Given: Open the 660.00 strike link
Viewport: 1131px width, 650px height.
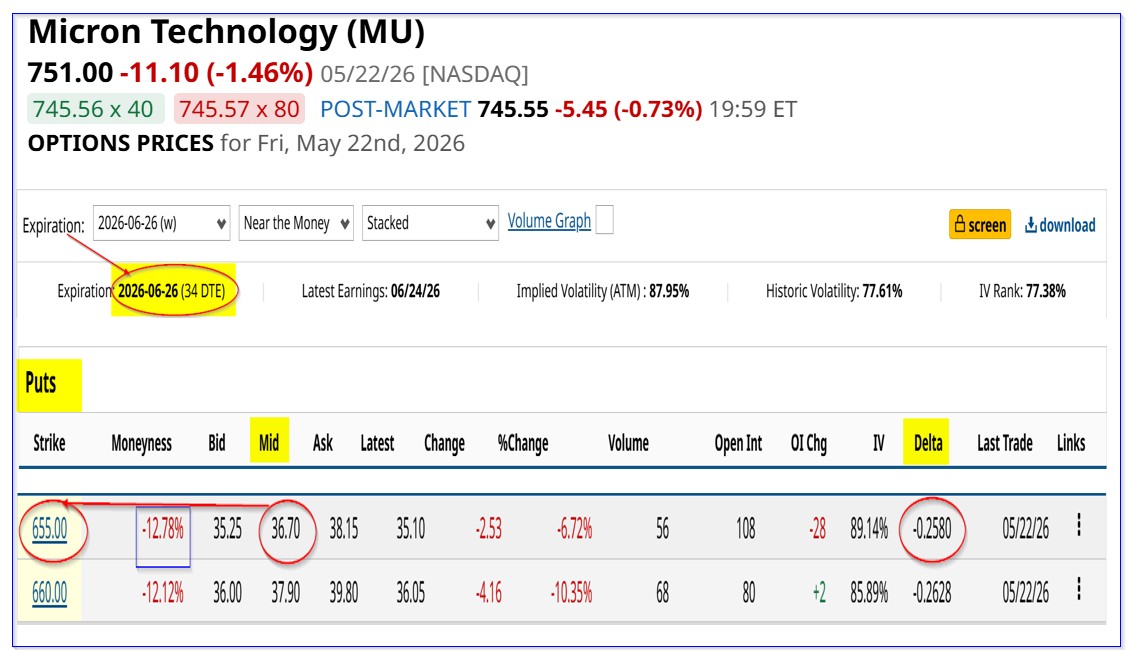Looking at the screenshot, I should click(49, 593).
